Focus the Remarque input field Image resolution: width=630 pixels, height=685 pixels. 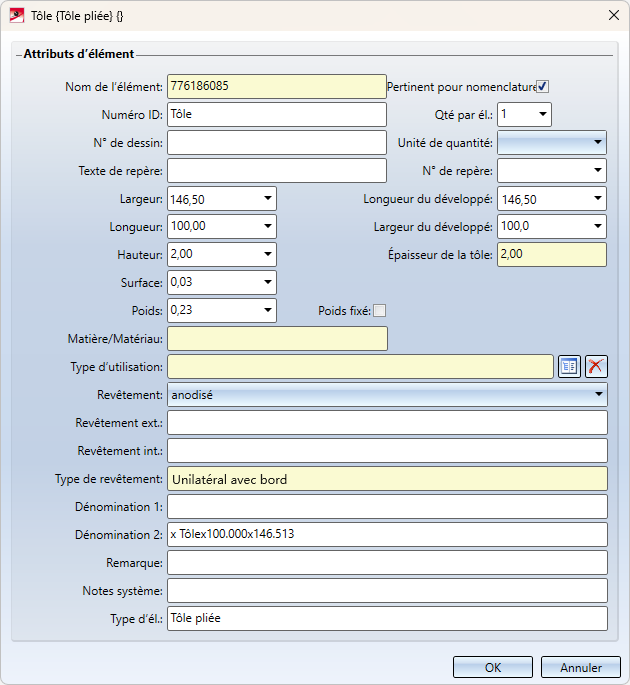pos(388,563)
